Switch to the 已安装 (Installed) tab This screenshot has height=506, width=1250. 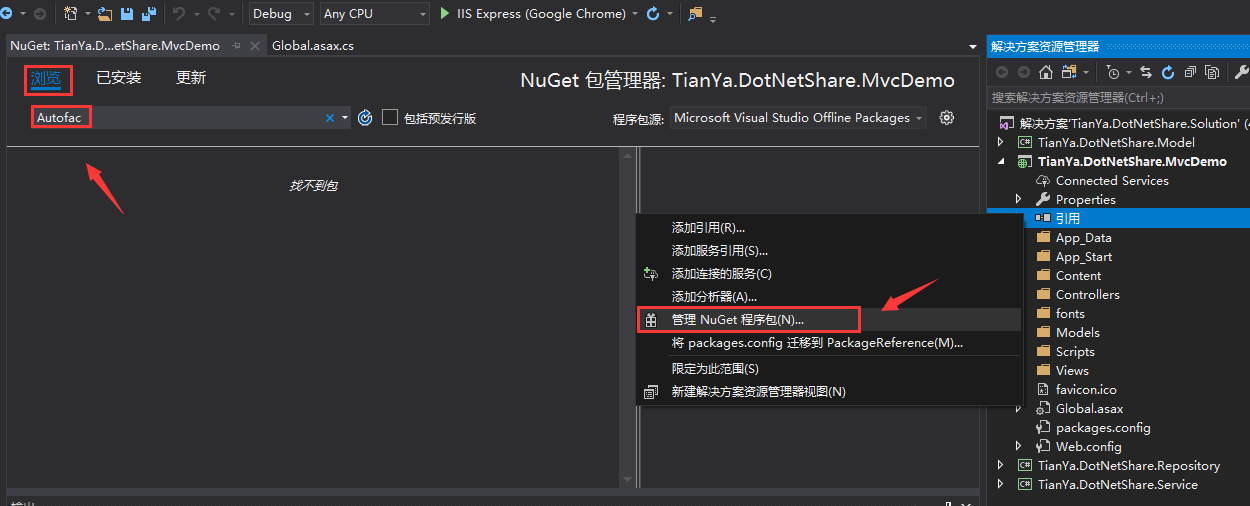pos(118,78)
